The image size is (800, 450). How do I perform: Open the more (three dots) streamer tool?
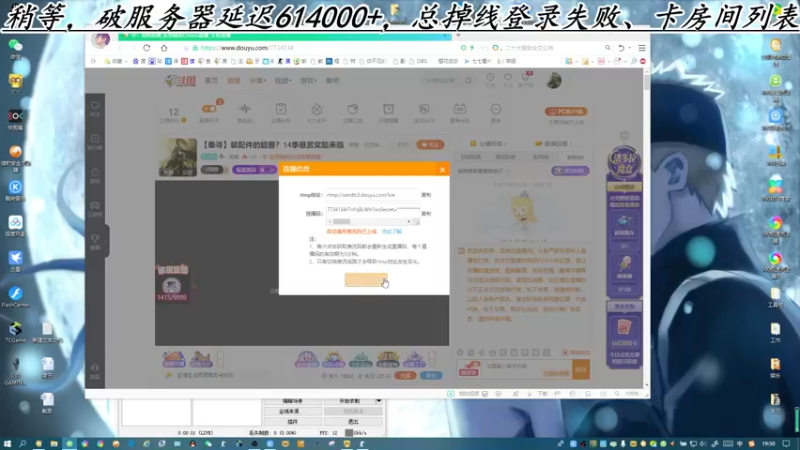click(495, 109)
